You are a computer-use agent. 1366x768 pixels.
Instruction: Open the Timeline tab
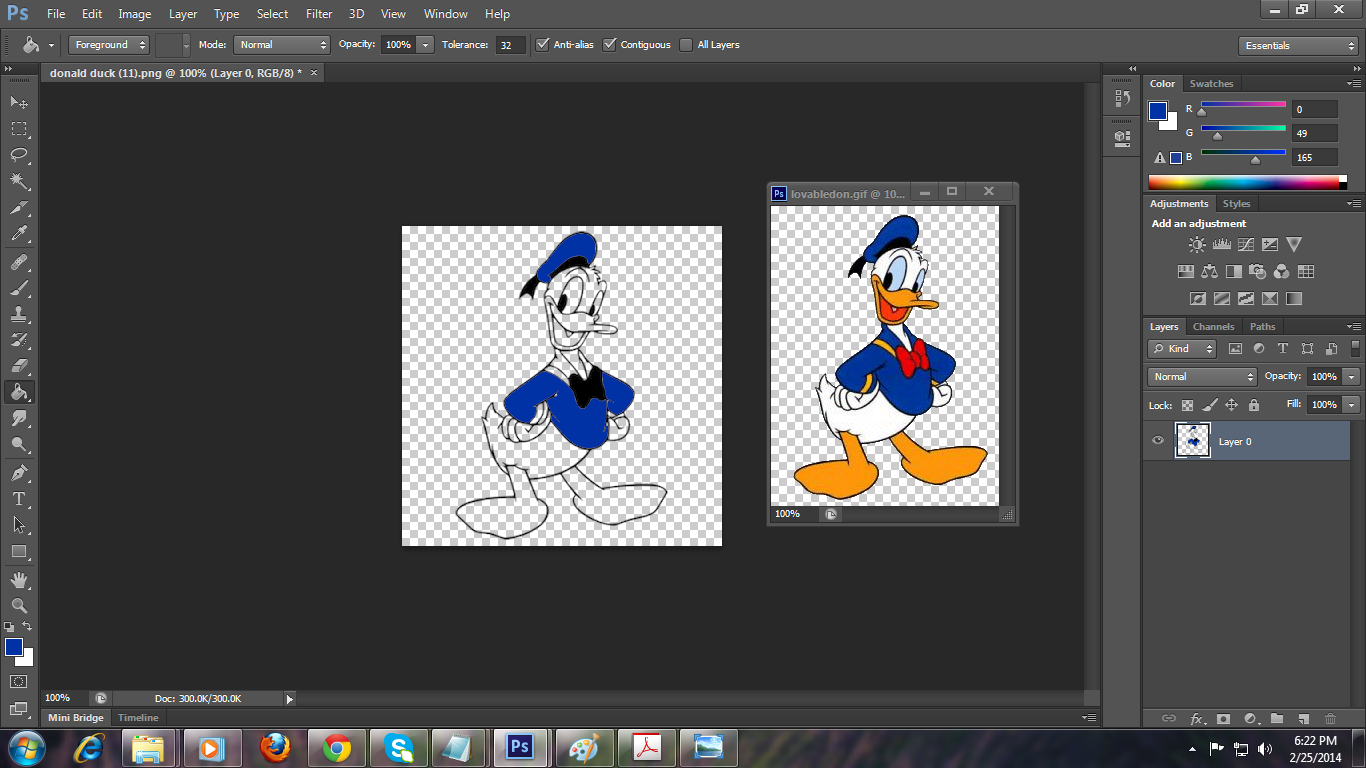point(138,718)
